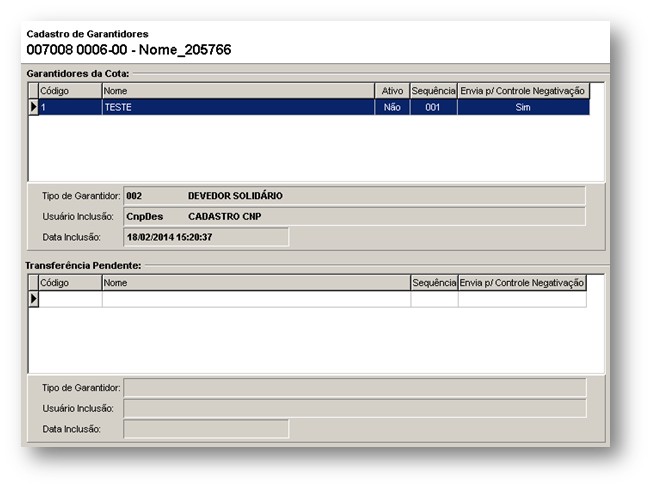
Task: Click Tipo de Garantidor field showing DEVEDOR SOLIDÁRIO
Action: point(354,196)
